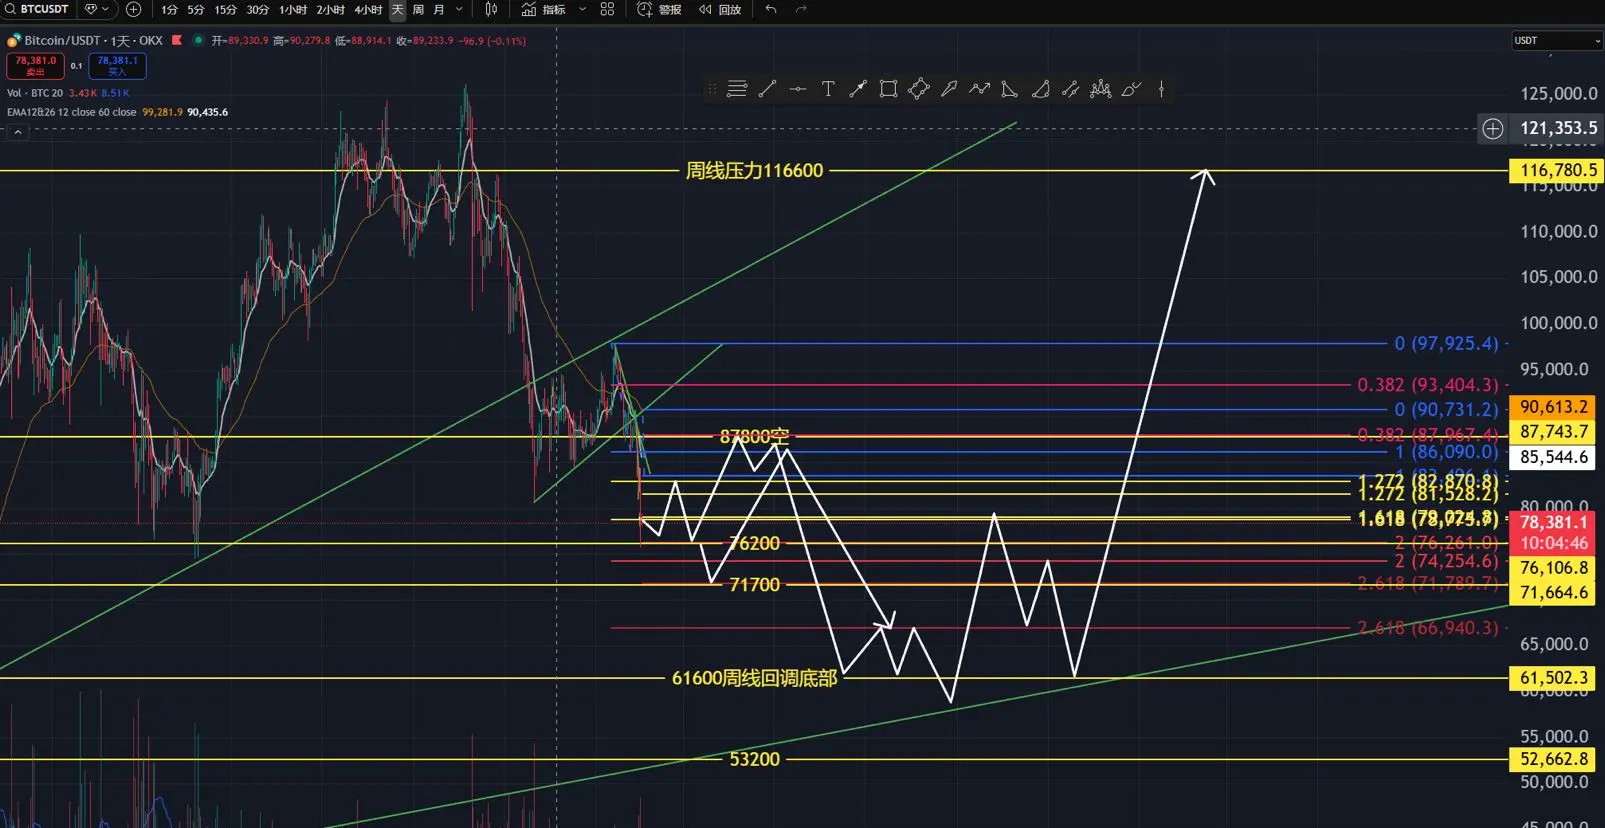This screenshot has width=1605, height=828.
Task: Expand the timeframe list dropdown arrow
Action: point(459,10)
